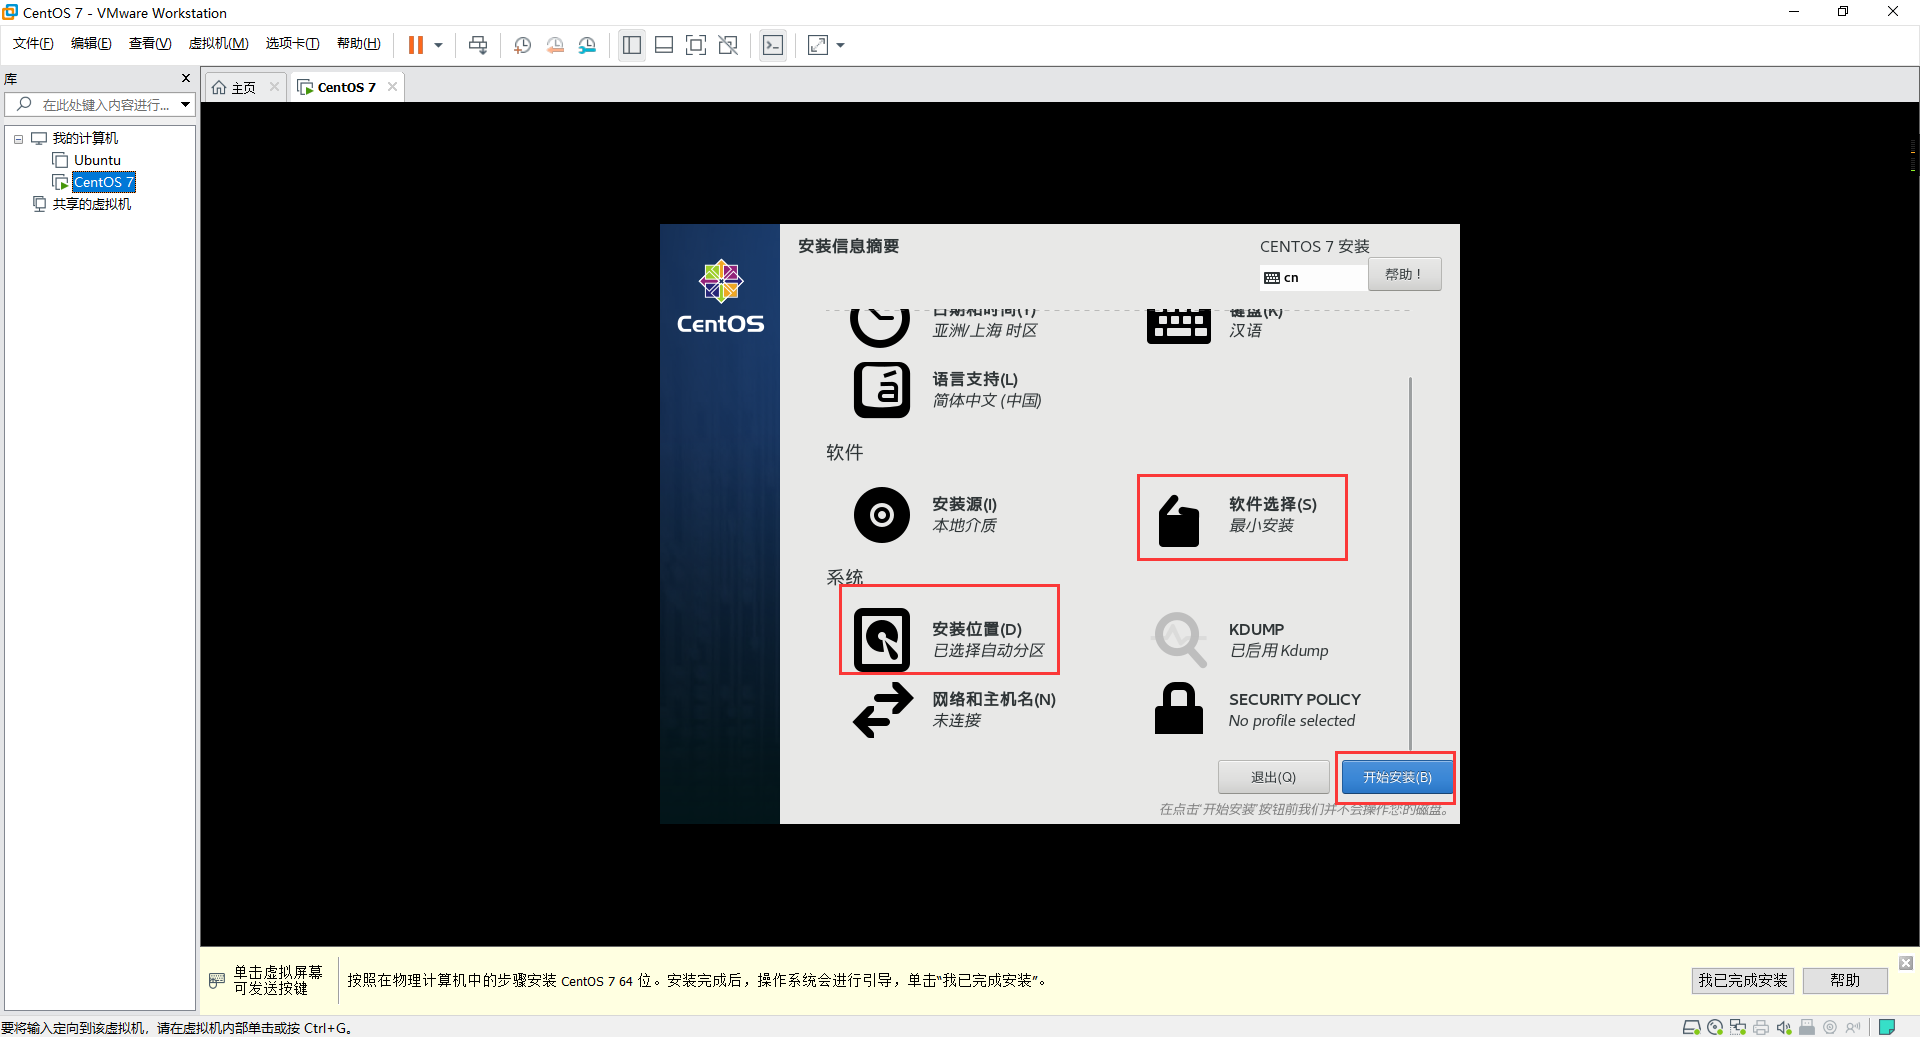Click the send Ctrl+Alt+Del toolbar icon

point(478,45)
